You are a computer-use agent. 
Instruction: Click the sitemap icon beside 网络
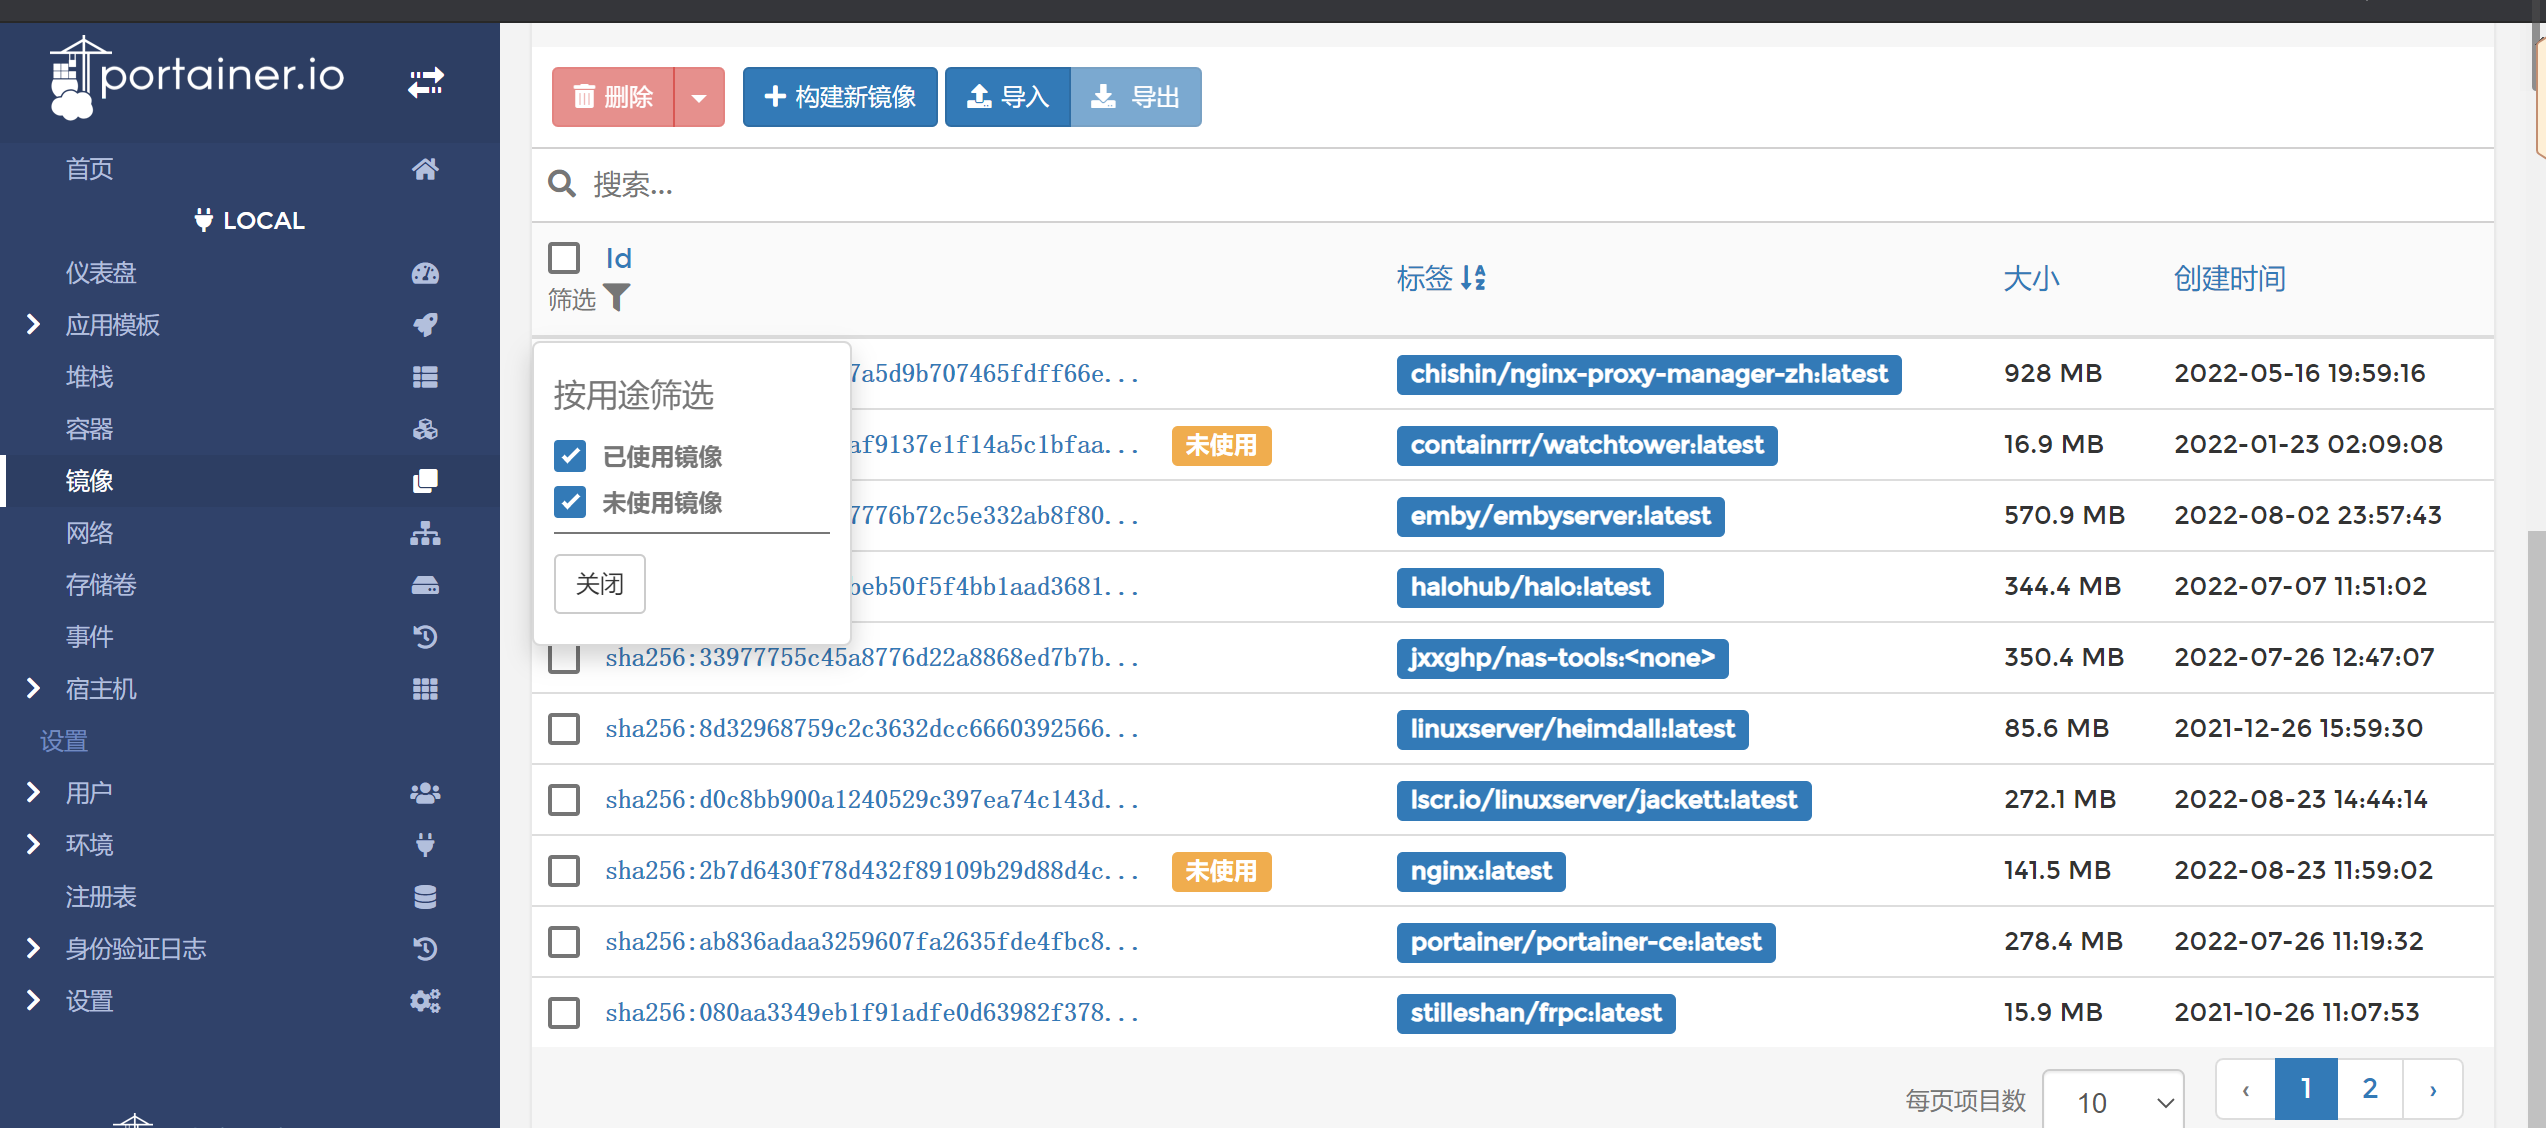point(425,533)
